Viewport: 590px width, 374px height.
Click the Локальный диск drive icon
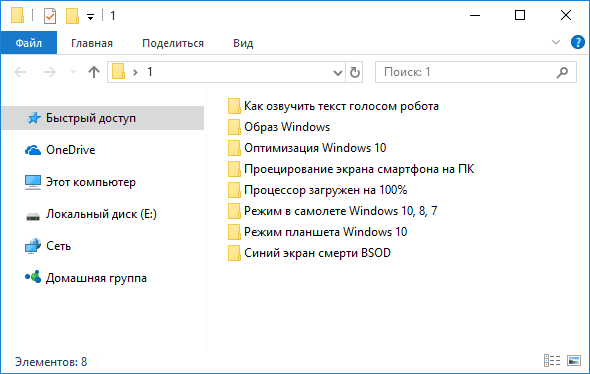(x=33, y=216)
